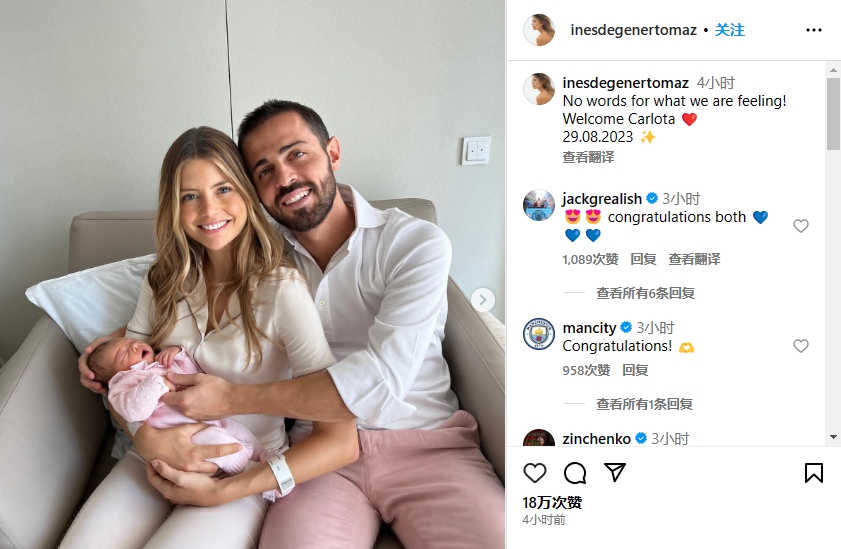841x549 pixels.
Task: Expand the 1 reply under mancity
Action: tap(644, 404)
